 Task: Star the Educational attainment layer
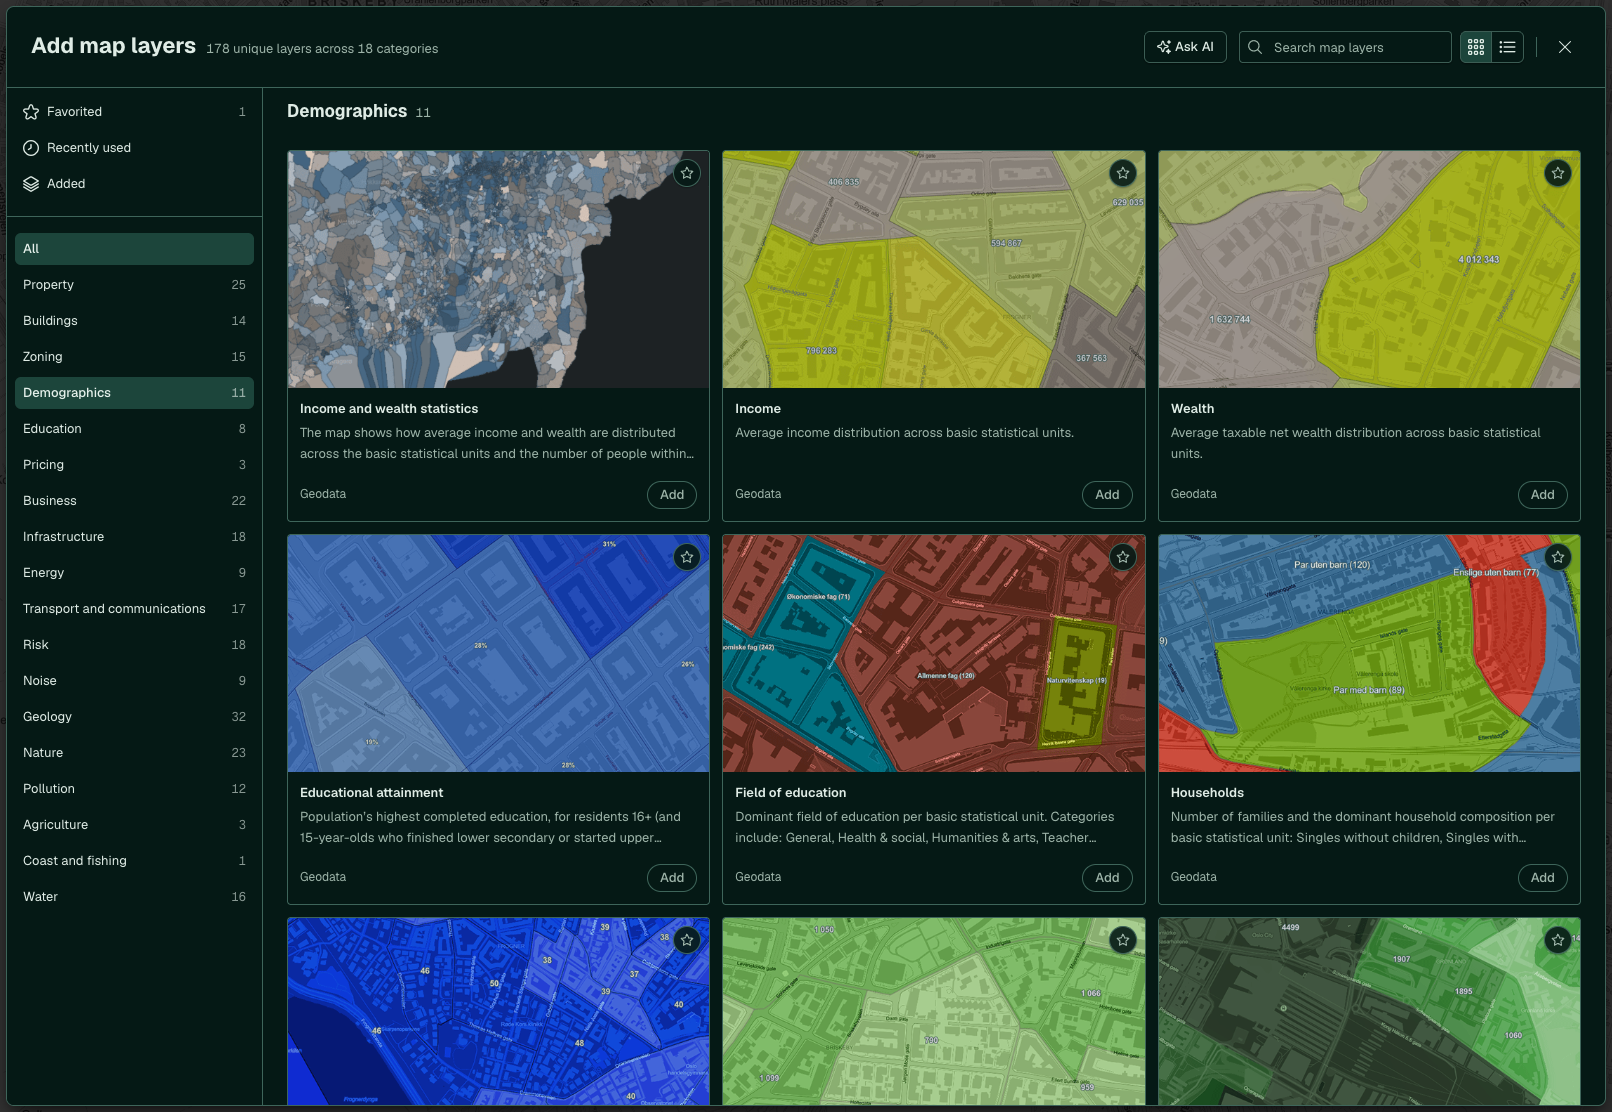[x=687, y=557]
